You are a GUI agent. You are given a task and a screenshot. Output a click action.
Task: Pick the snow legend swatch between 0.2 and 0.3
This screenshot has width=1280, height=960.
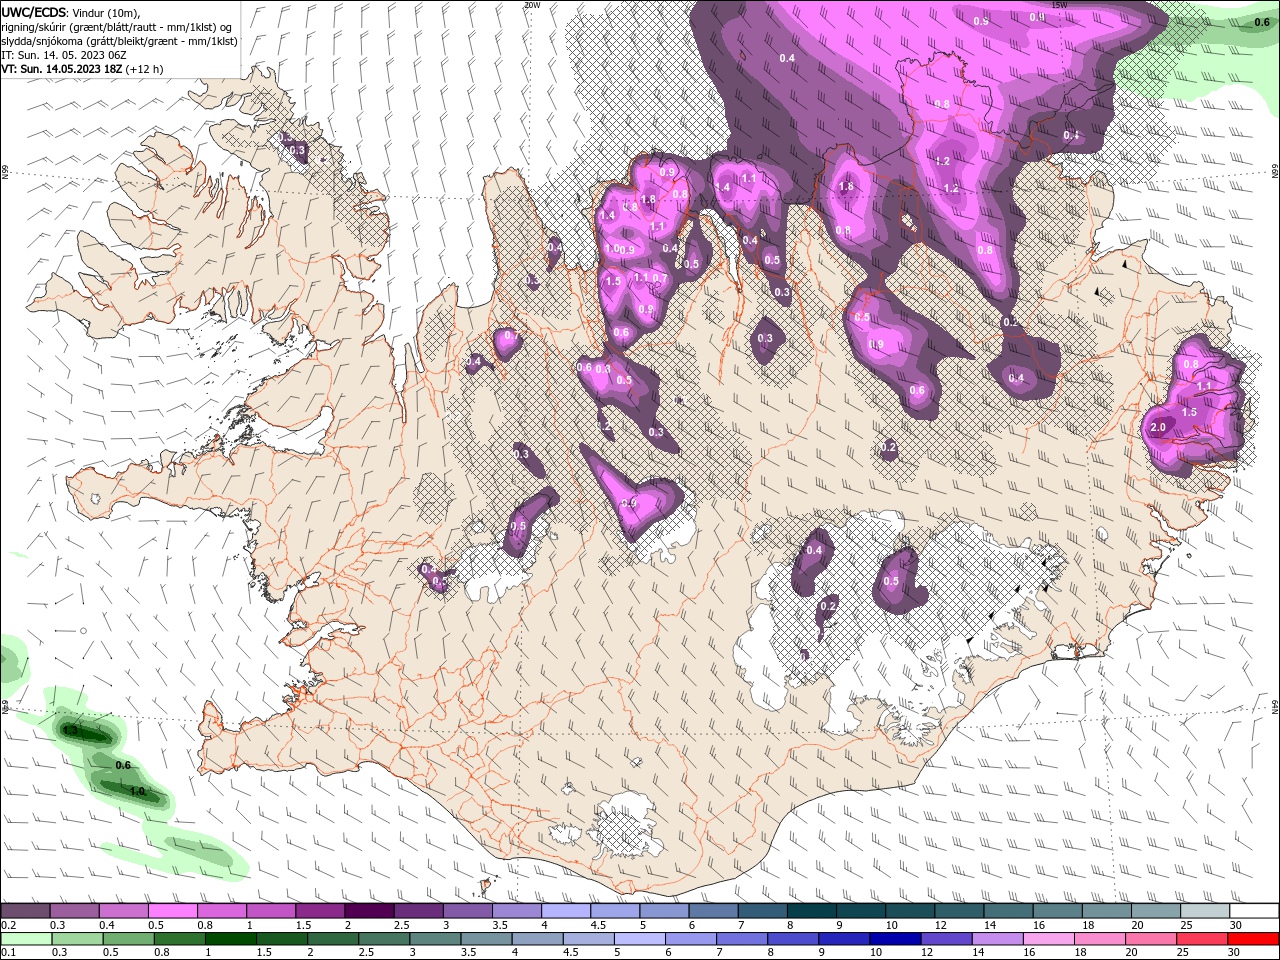click(x=25, y=911)
